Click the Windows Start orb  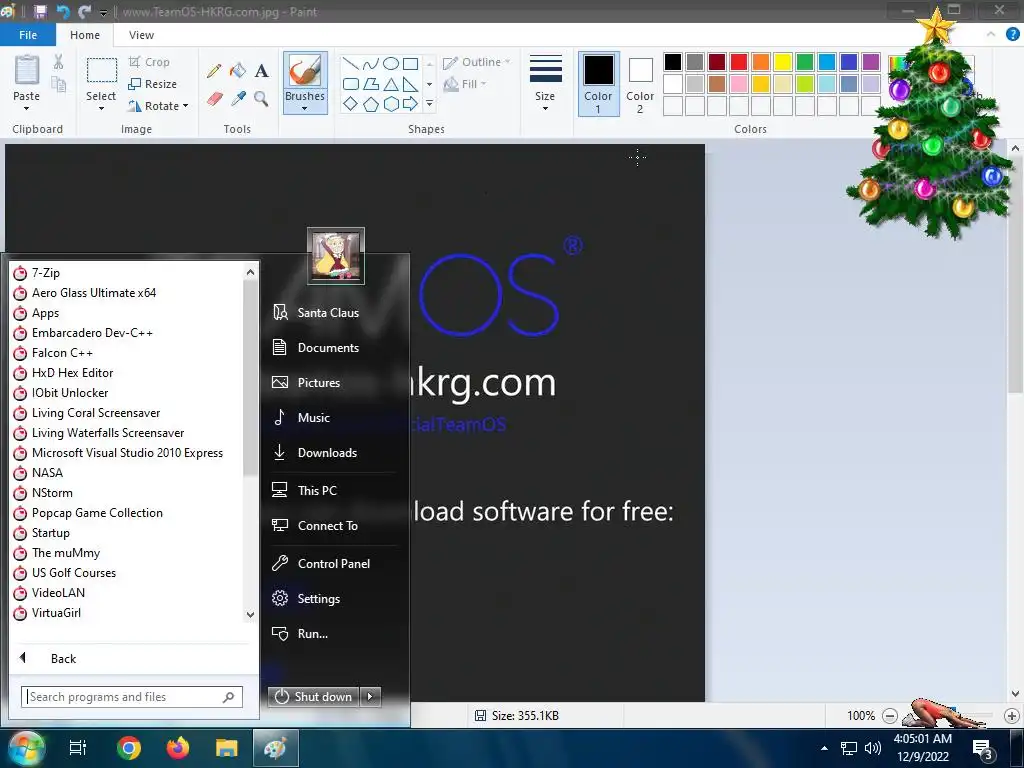(25, 748)
